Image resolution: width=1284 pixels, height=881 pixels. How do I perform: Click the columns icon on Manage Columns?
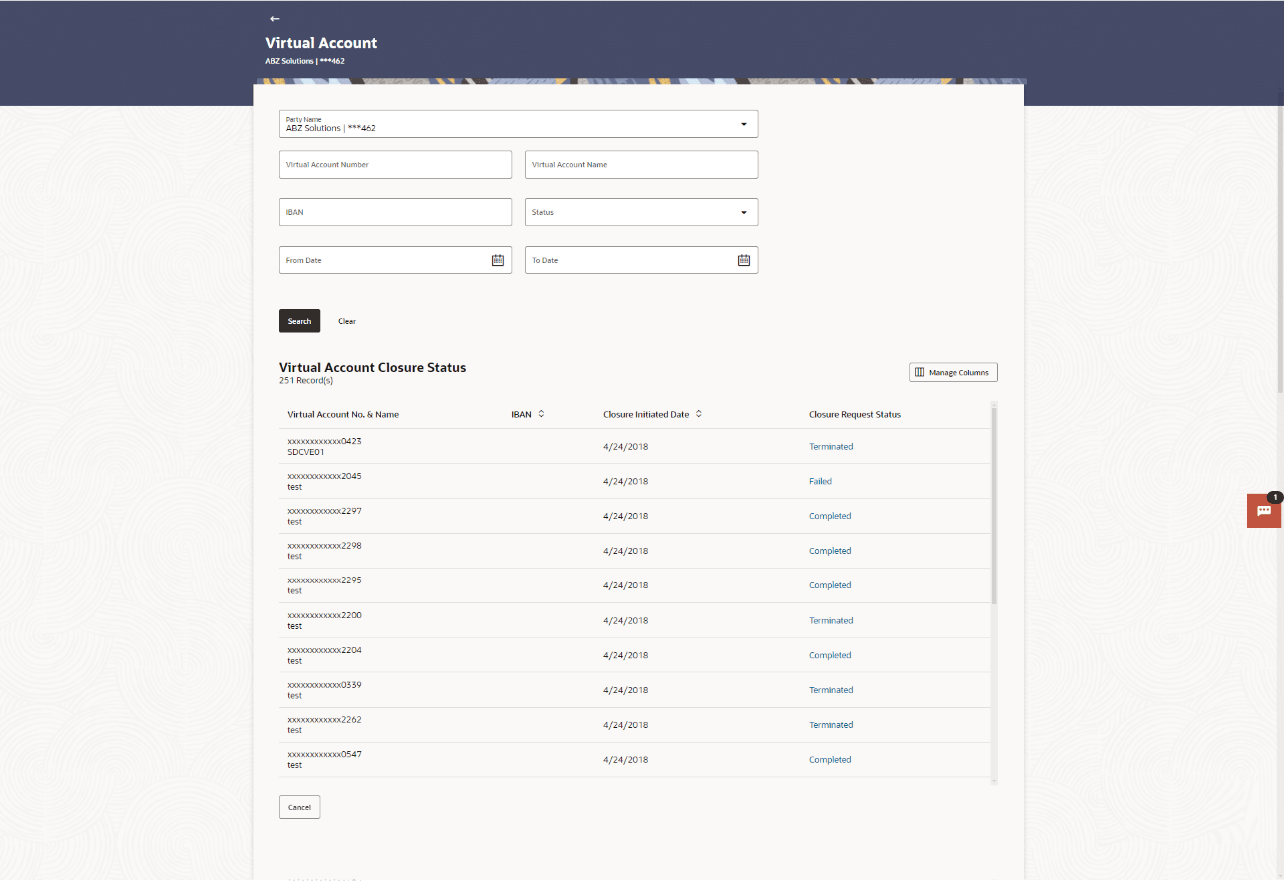tap(919, 371)
